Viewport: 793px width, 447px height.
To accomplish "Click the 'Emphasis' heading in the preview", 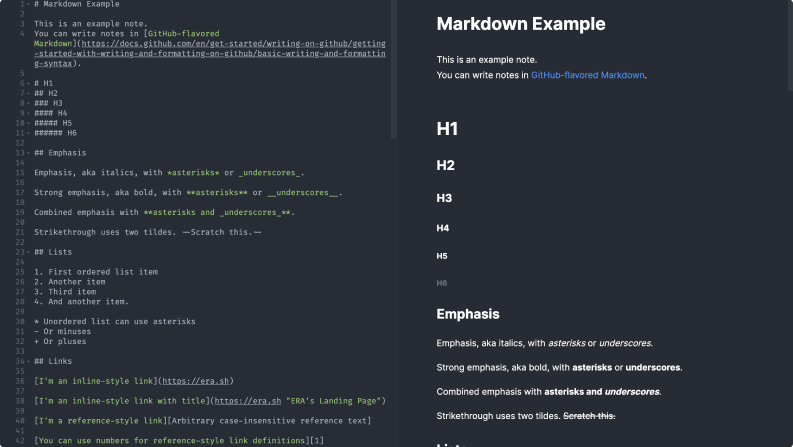I will click(467, 314).
